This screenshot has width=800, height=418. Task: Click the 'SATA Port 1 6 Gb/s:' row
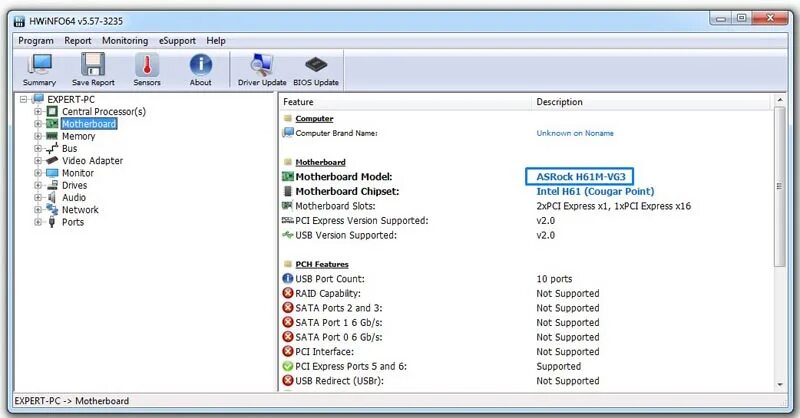coord(527,323)
